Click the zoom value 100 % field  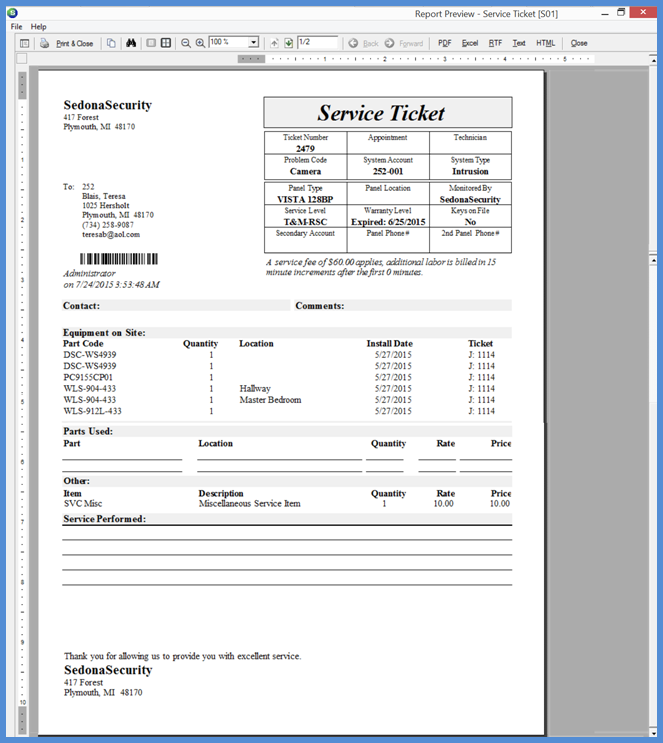228,42
